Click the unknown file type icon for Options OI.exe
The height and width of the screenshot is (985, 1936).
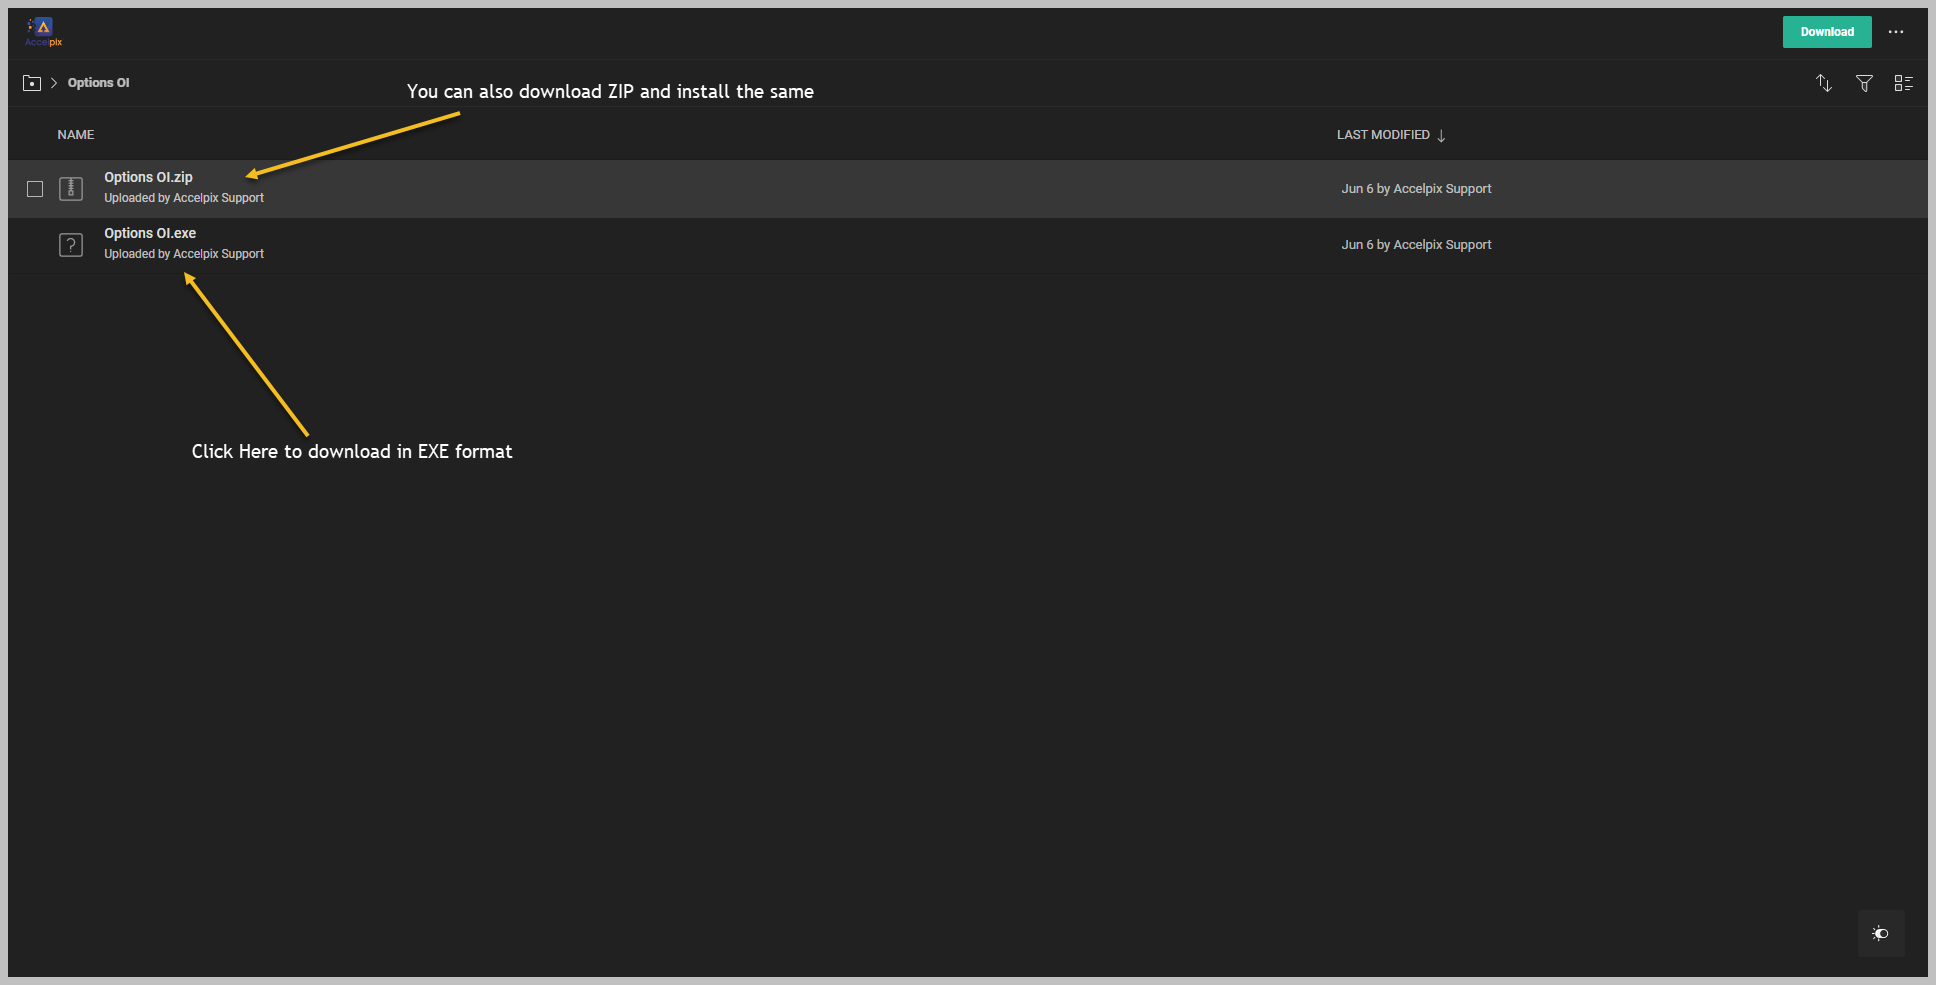(71, 245)
